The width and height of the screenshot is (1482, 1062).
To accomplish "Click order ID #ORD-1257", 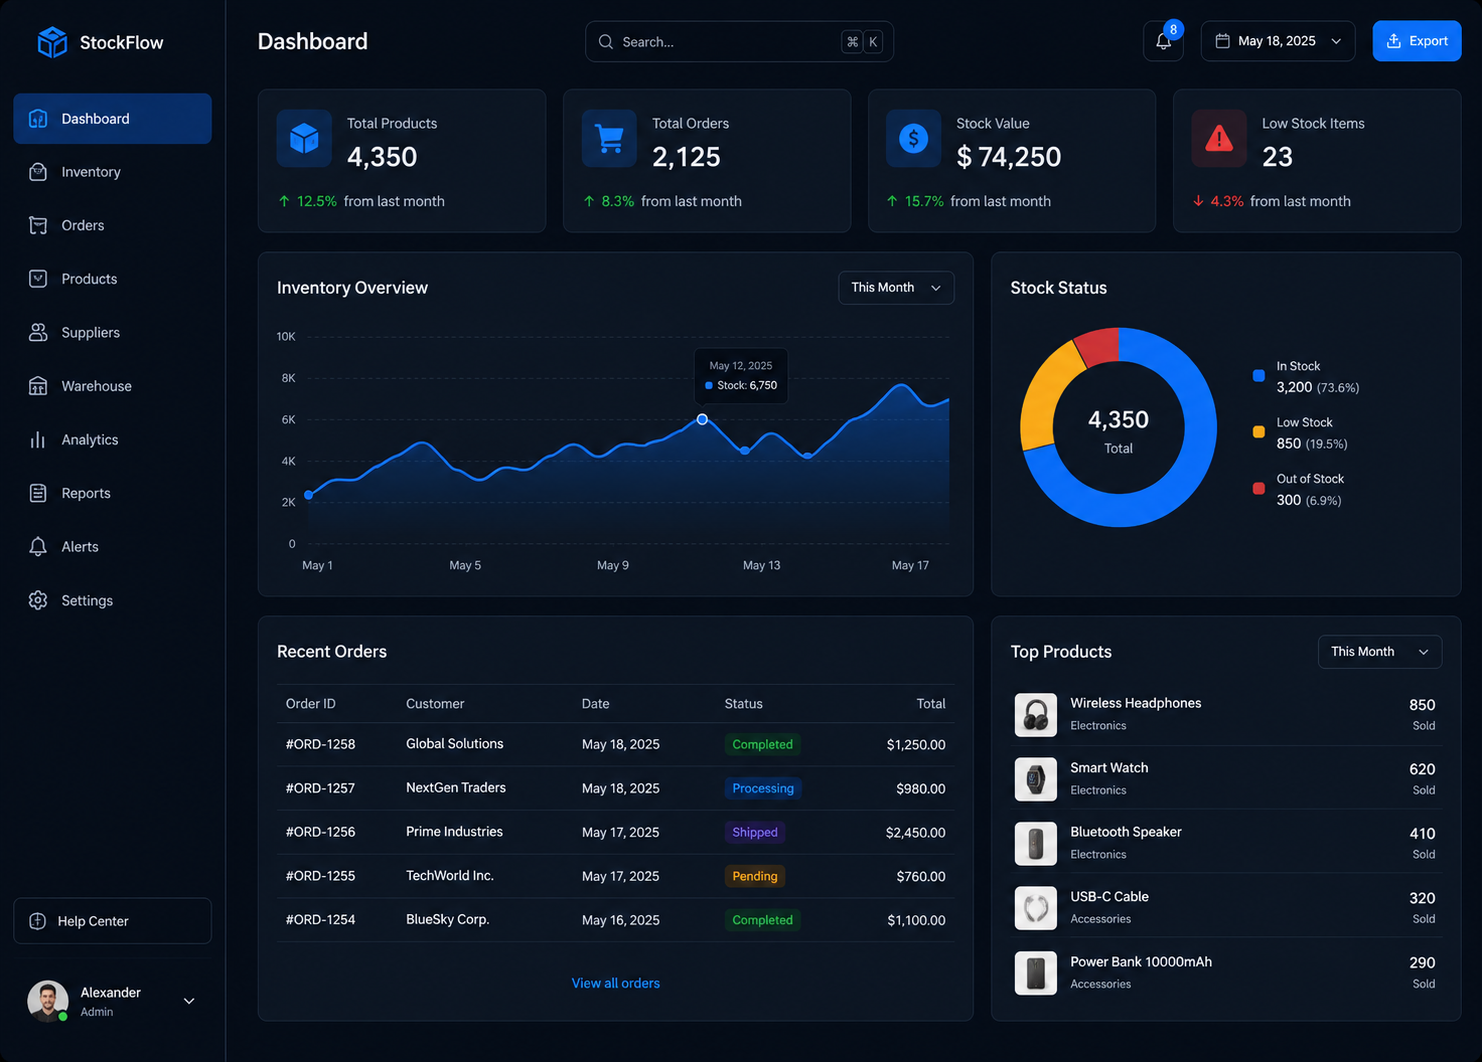I will [320, 788].
